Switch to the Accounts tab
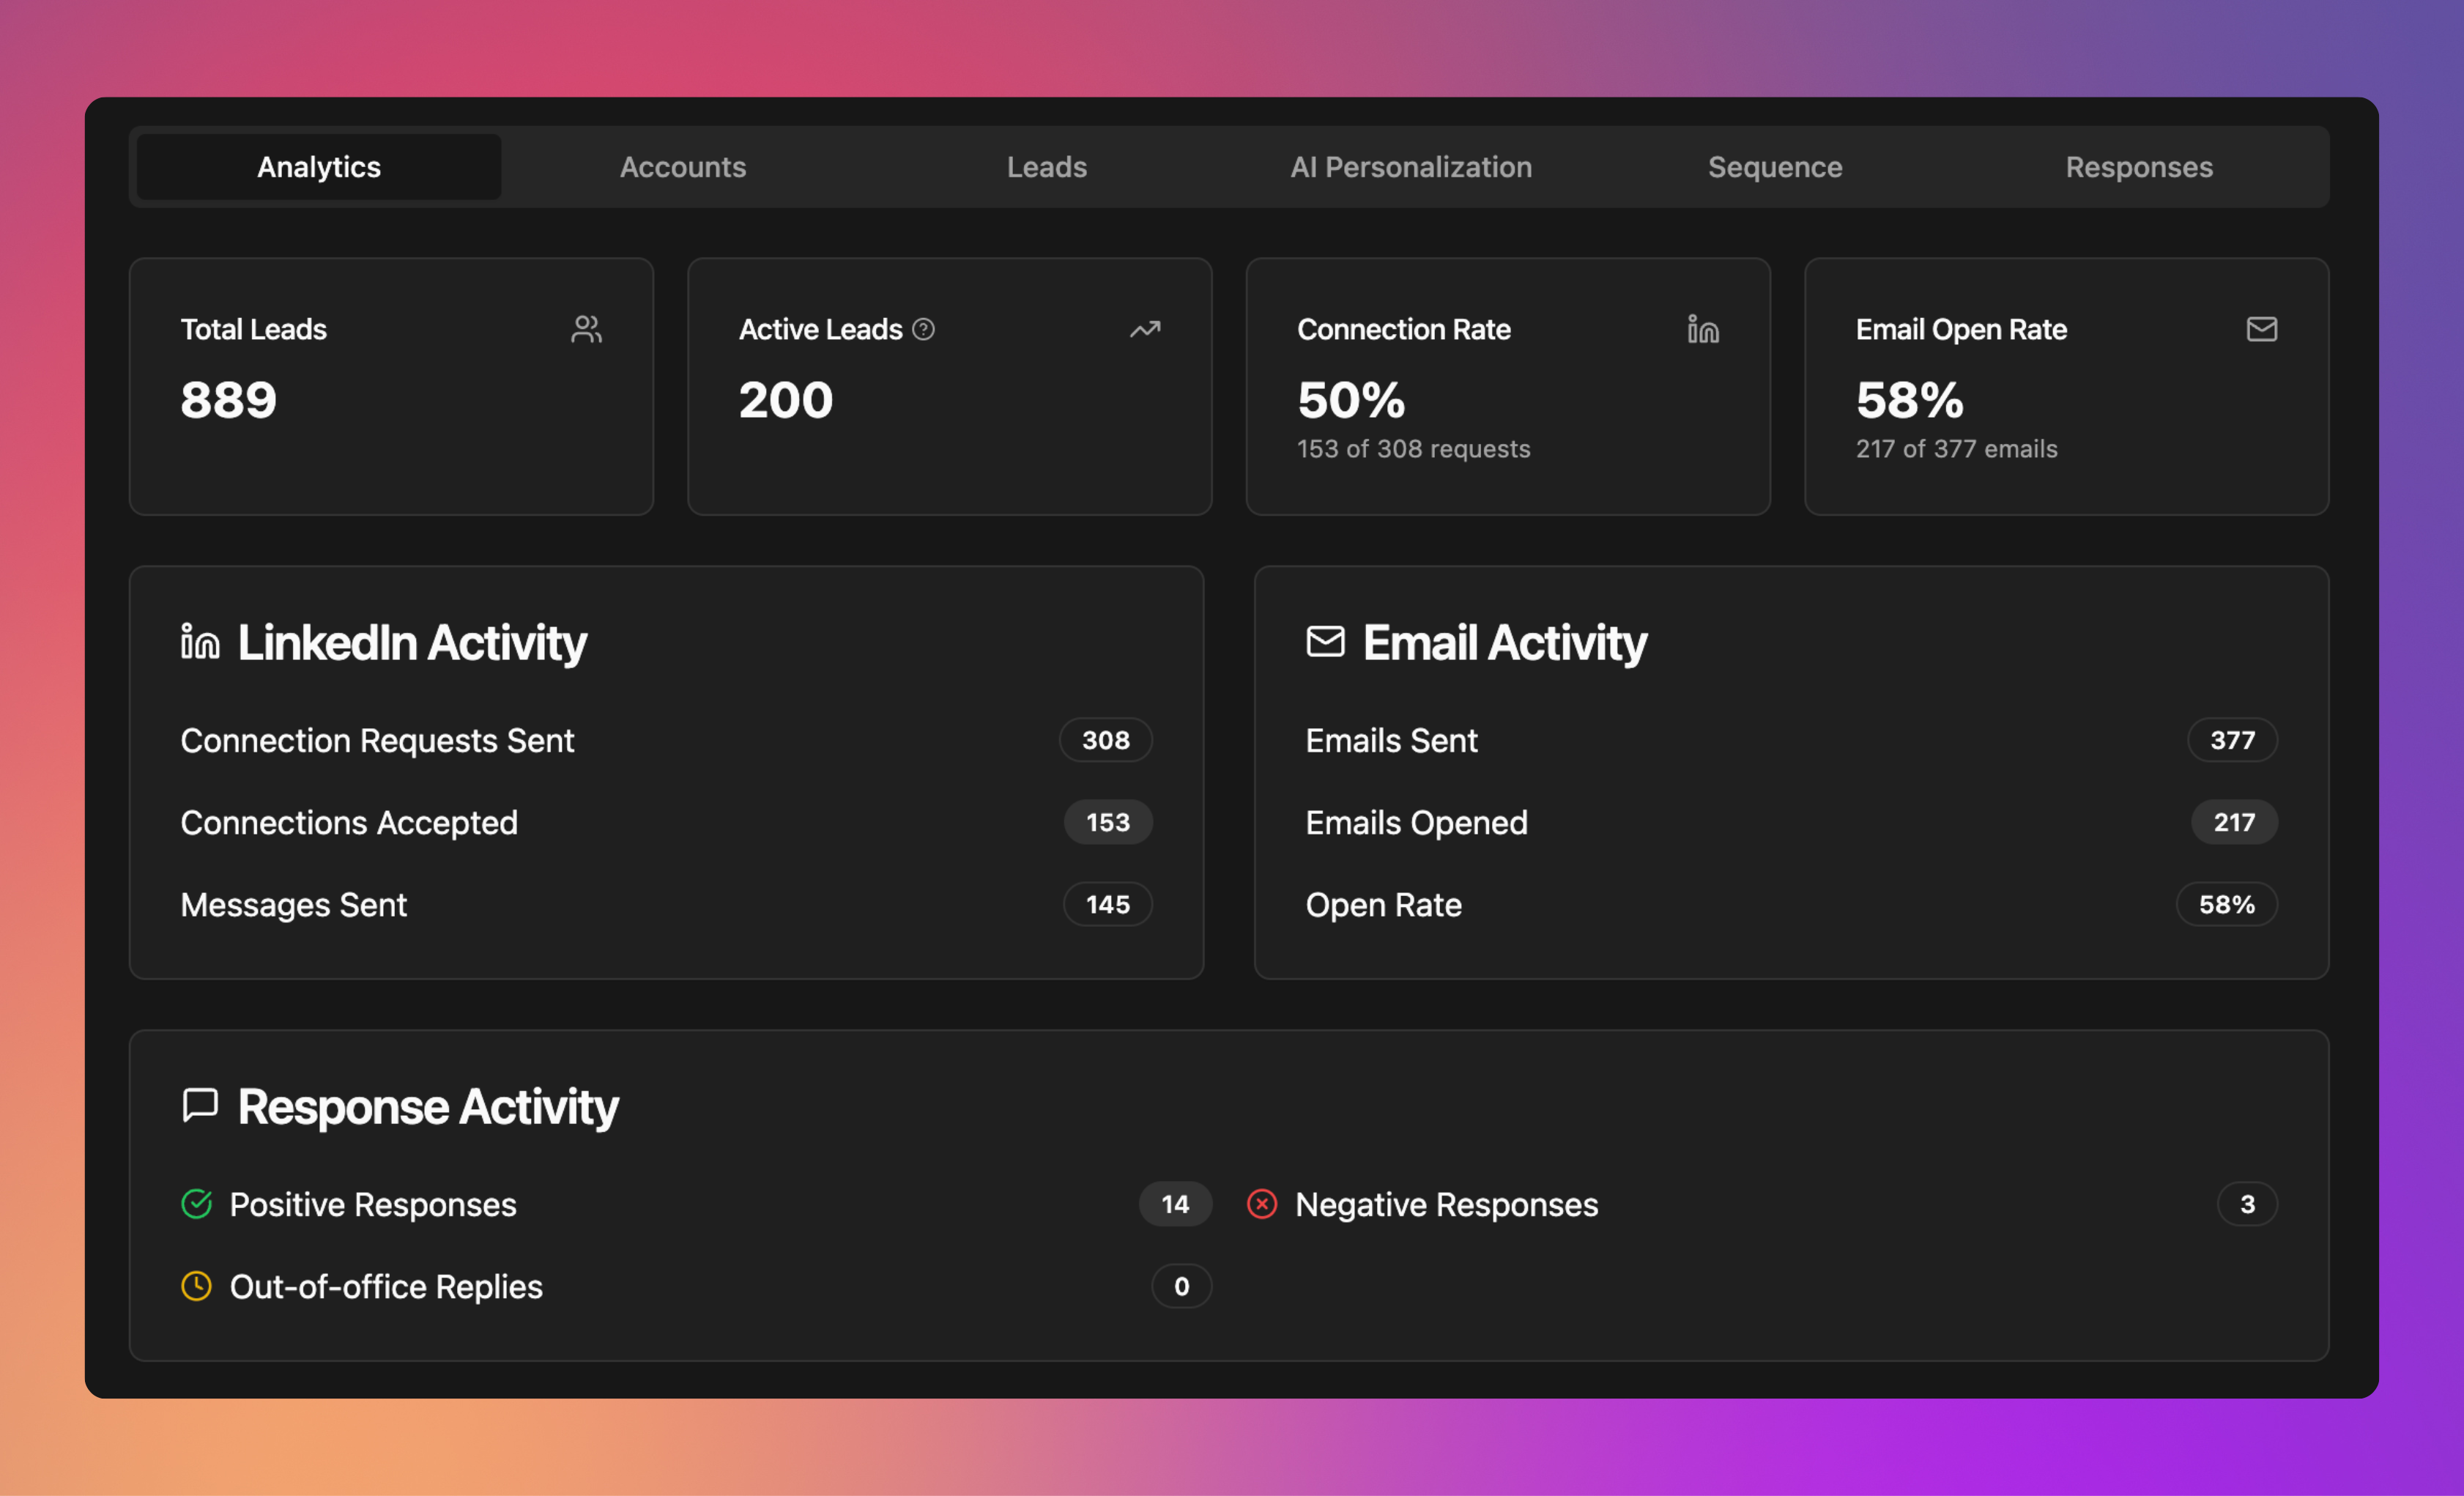The height and width of the screenshot is (1496, 2464). tap(683, 167)
